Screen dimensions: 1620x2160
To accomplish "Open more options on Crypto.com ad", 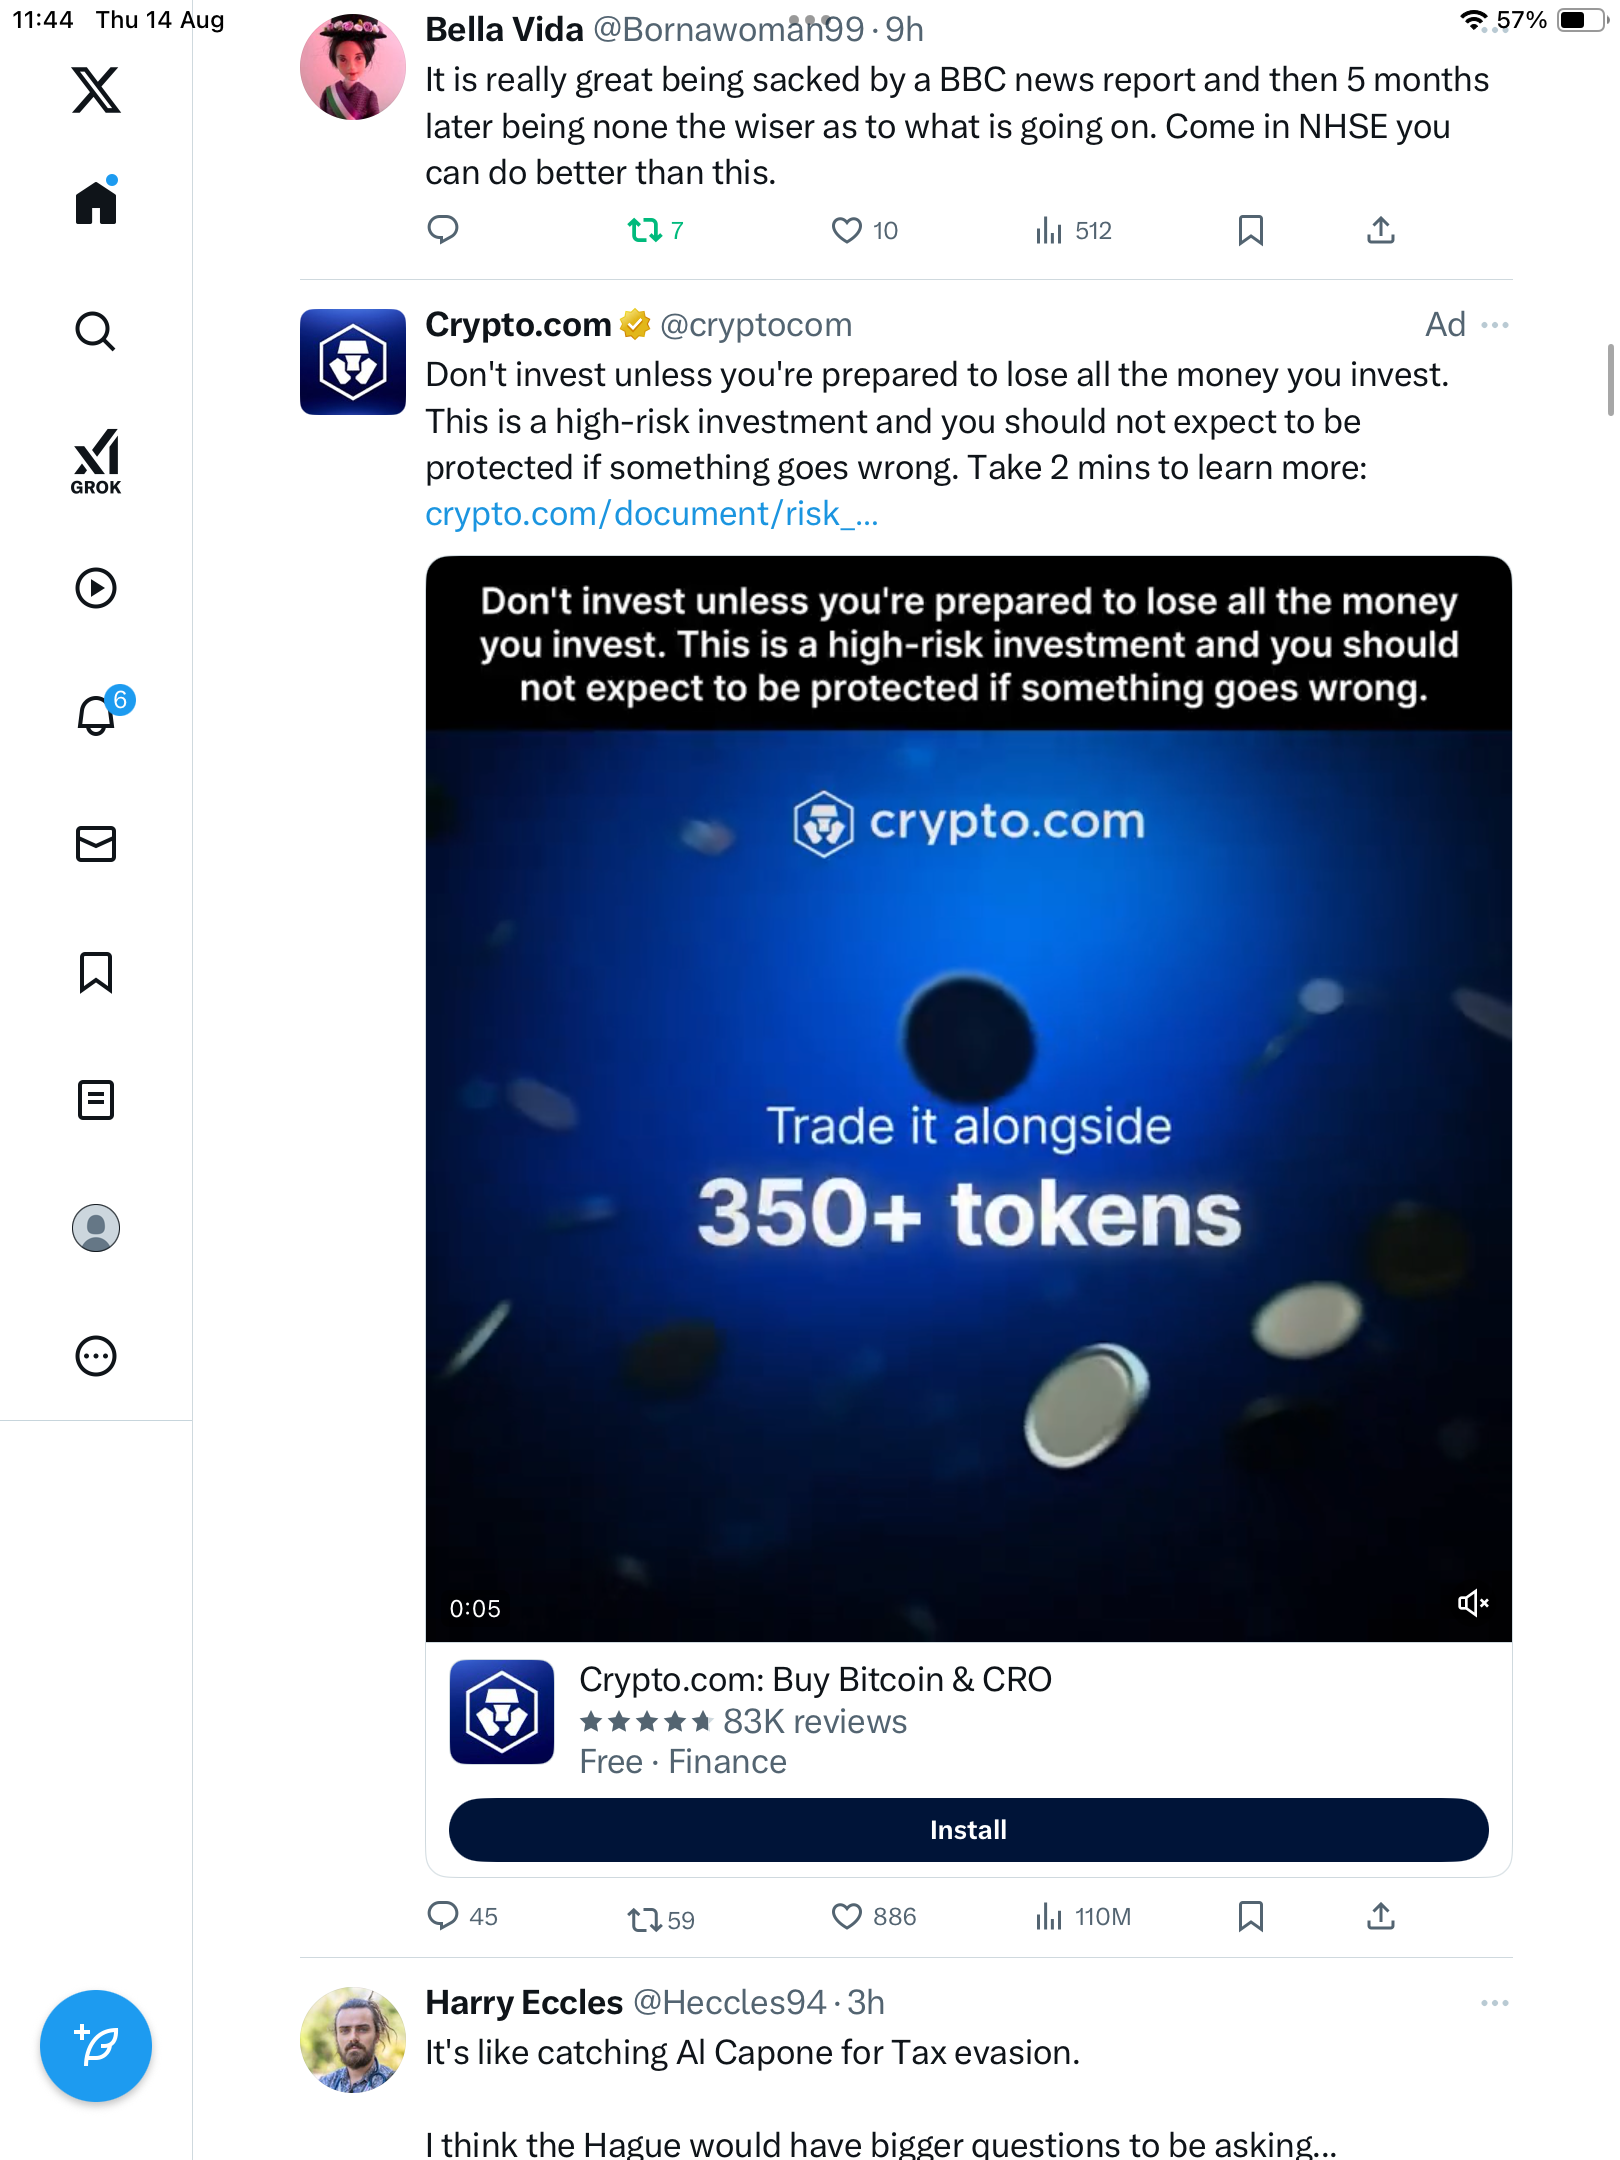I will (1495, 325).
